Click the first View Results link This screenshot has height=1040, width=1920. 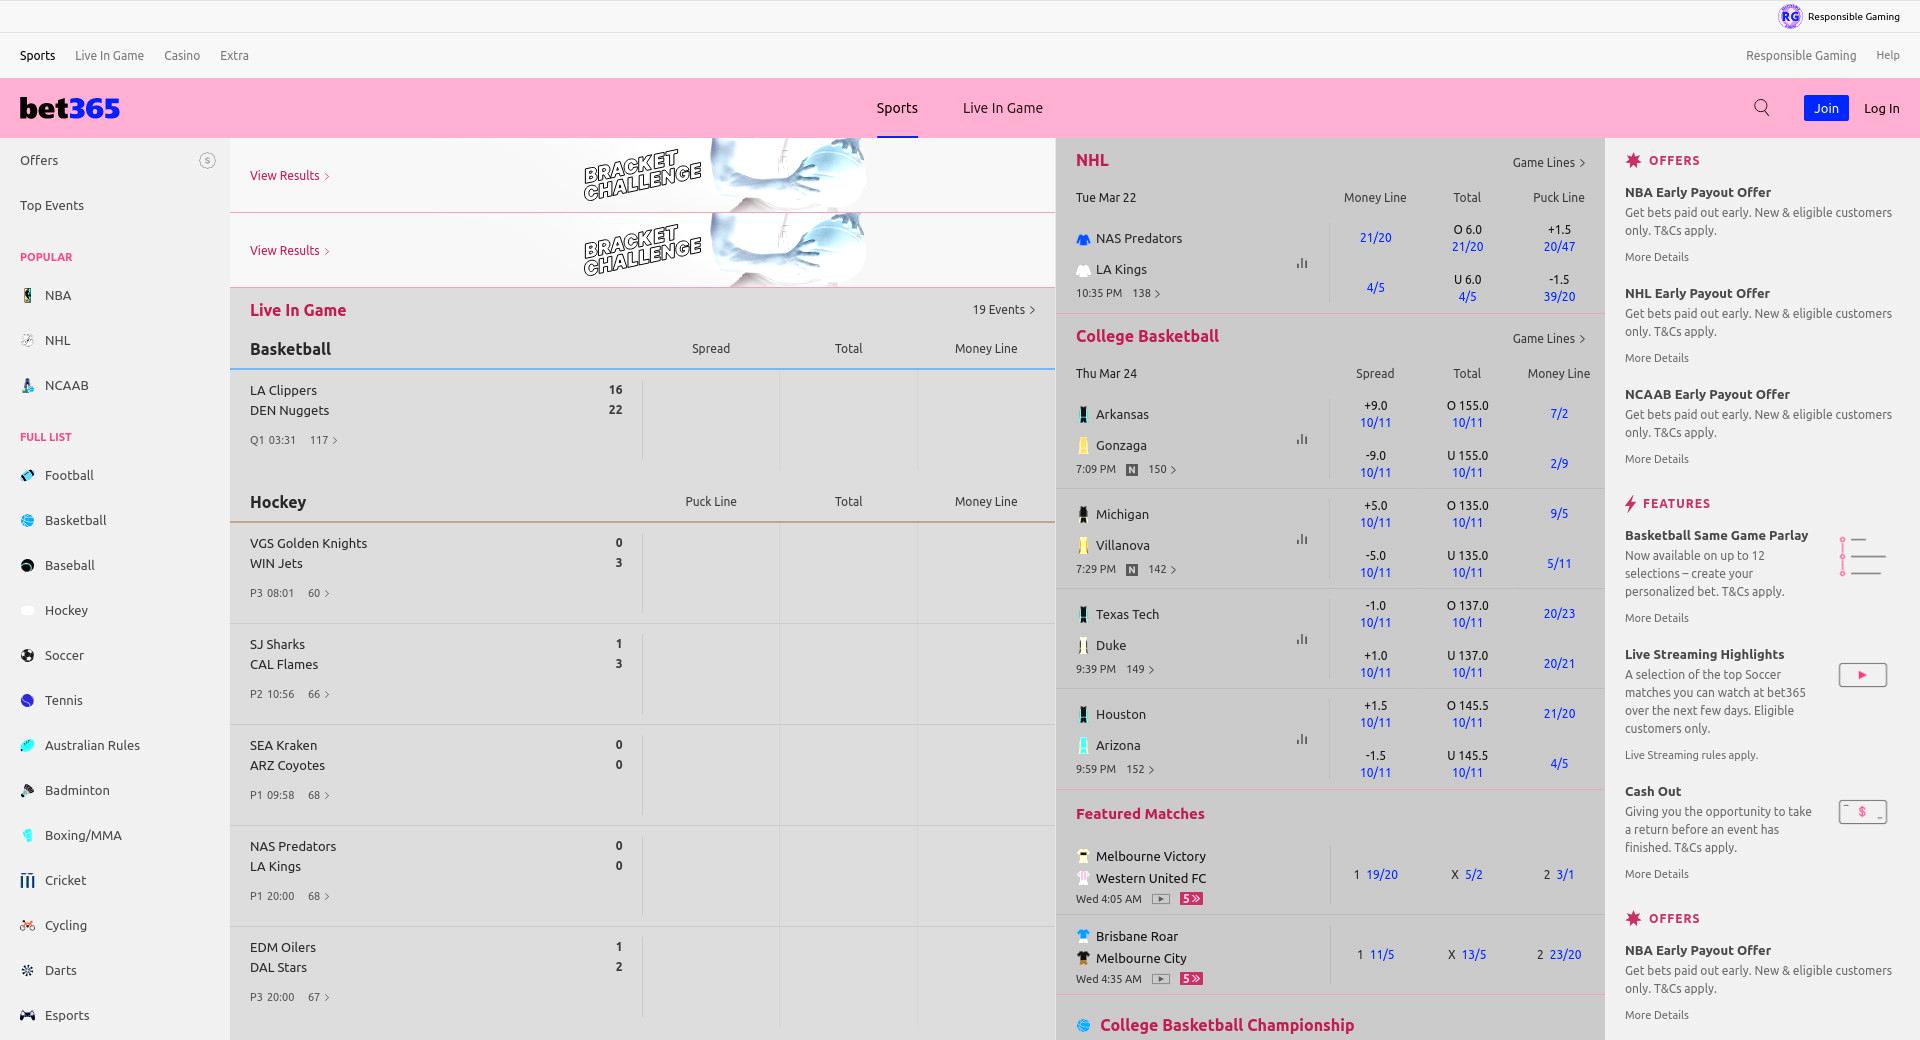click(289, 175)
